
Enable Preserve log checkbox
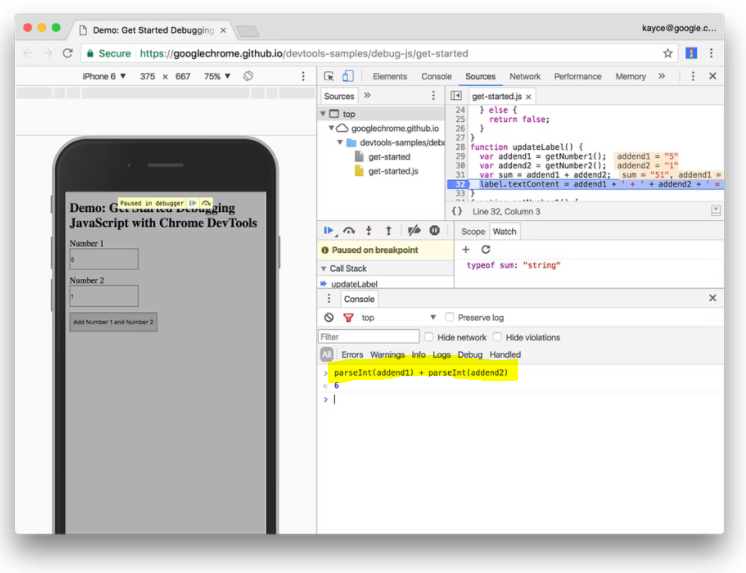coord(449,317)
